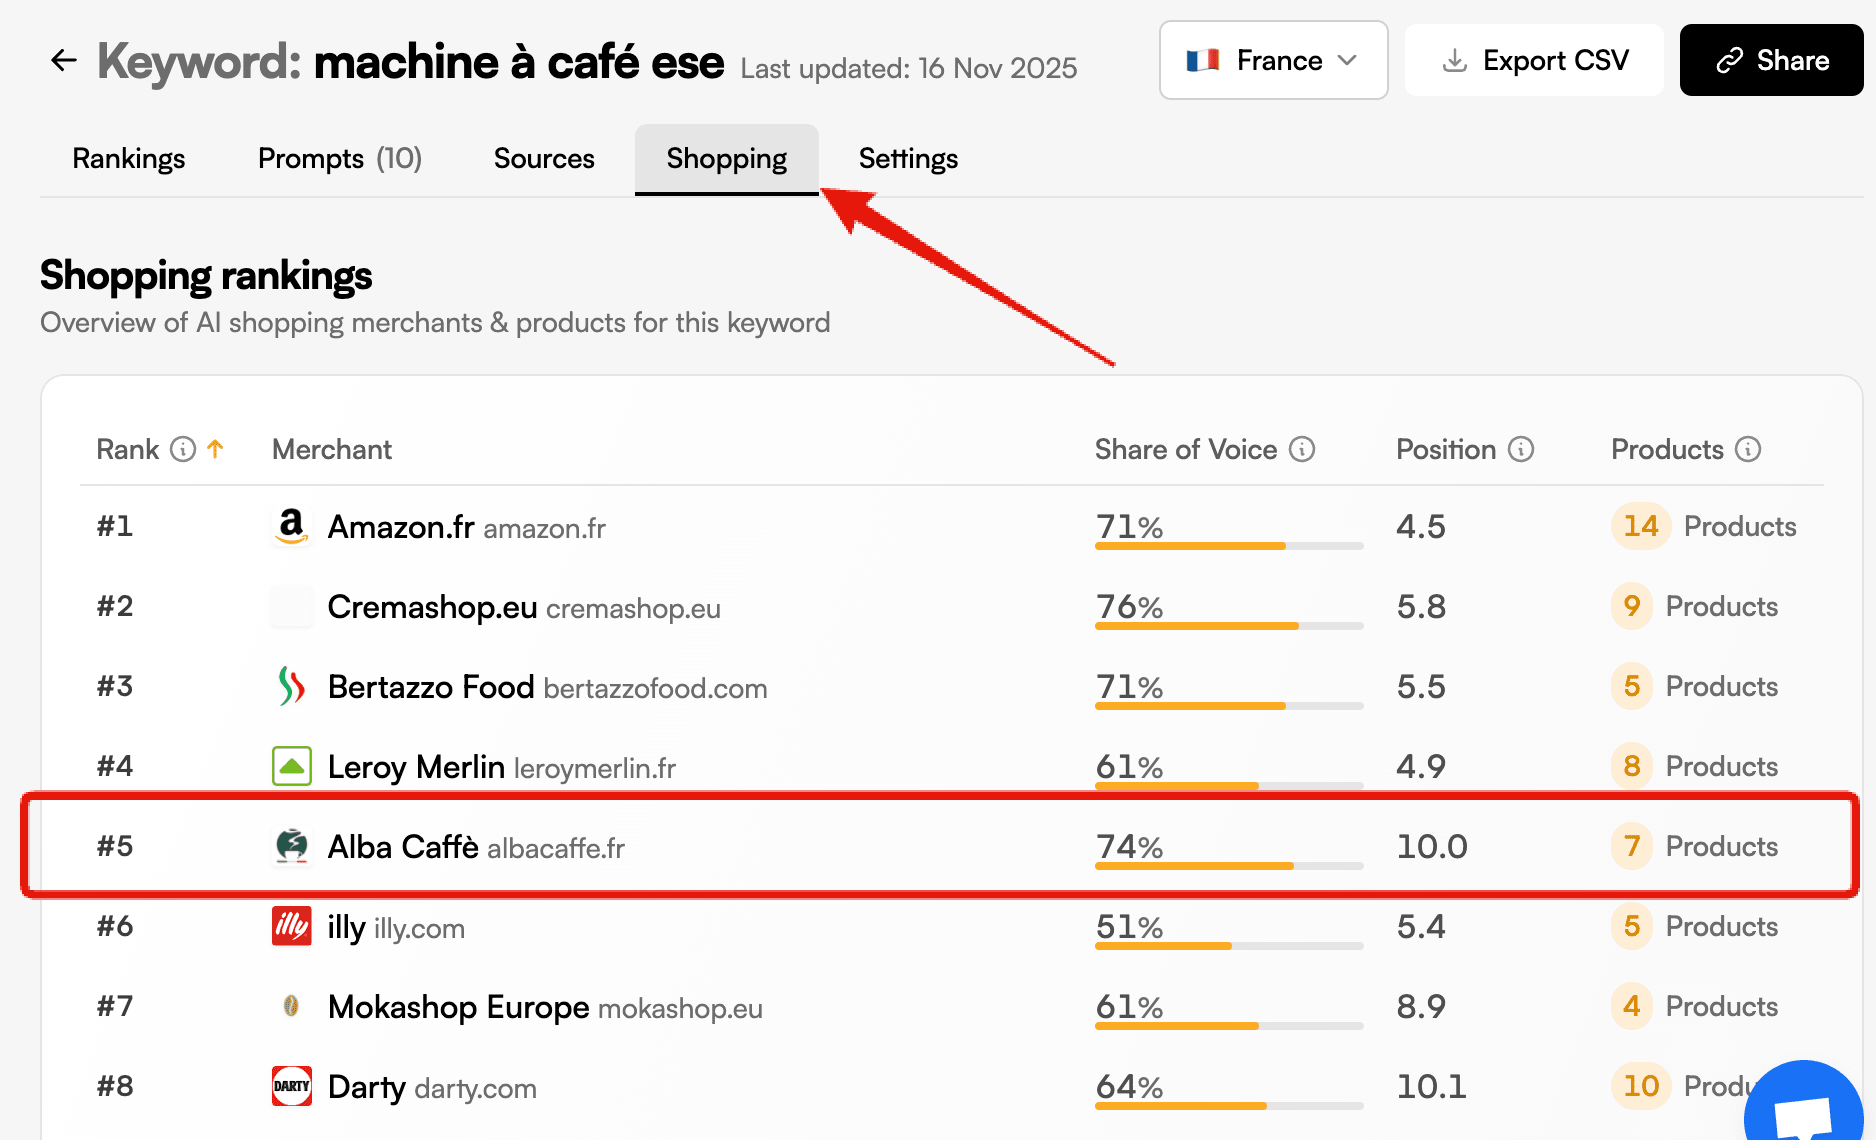Image resolution: width=1876 pixels, height=1140 pixels.
Task: Click the Position column info icon
Action: 1521,449
